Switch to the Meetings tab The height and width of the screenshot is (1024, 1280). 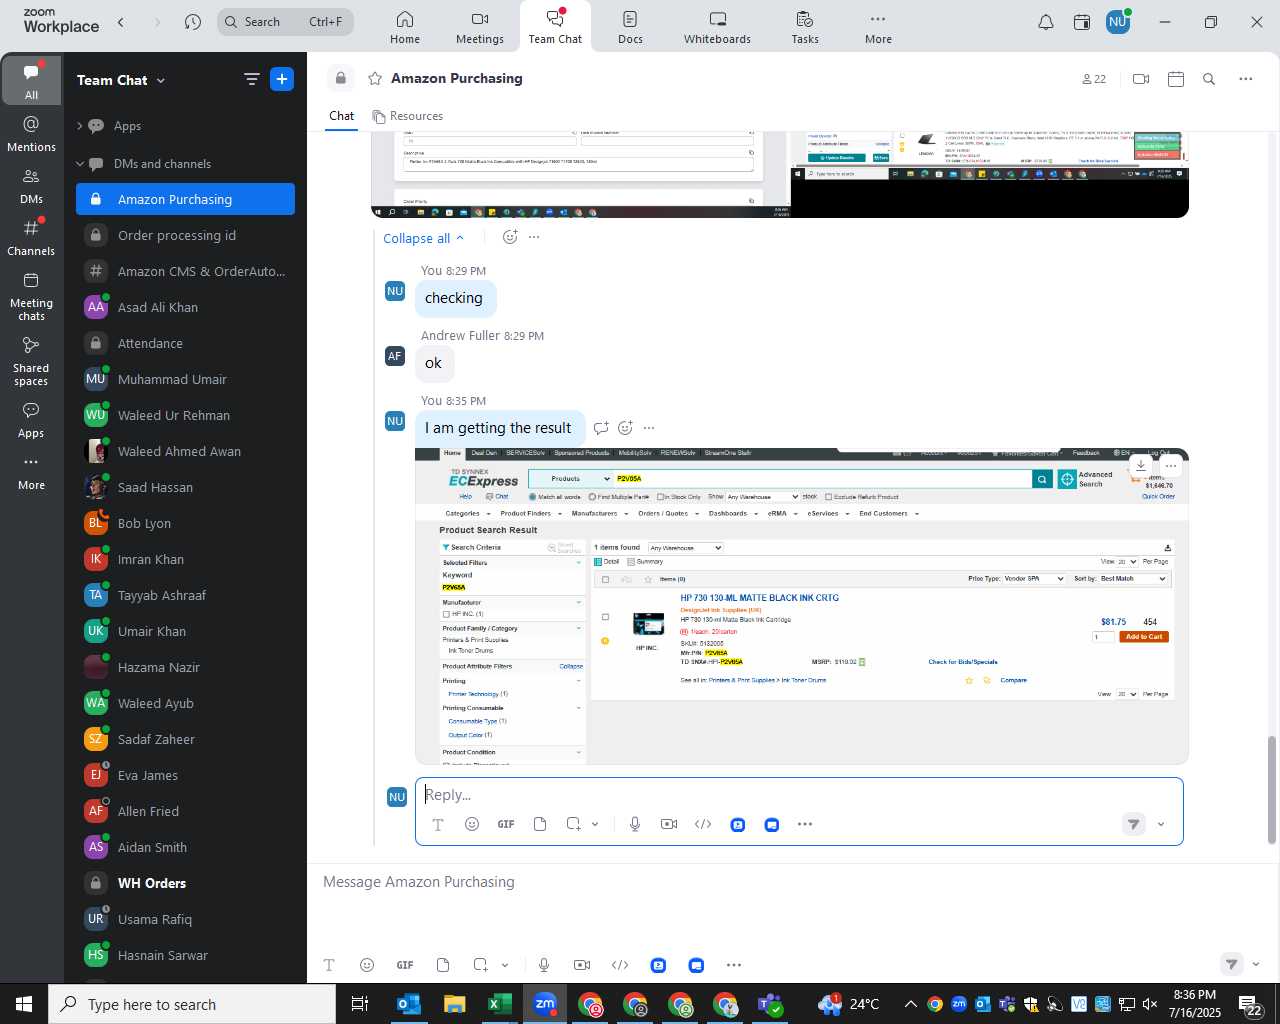(x=480, y=27)
